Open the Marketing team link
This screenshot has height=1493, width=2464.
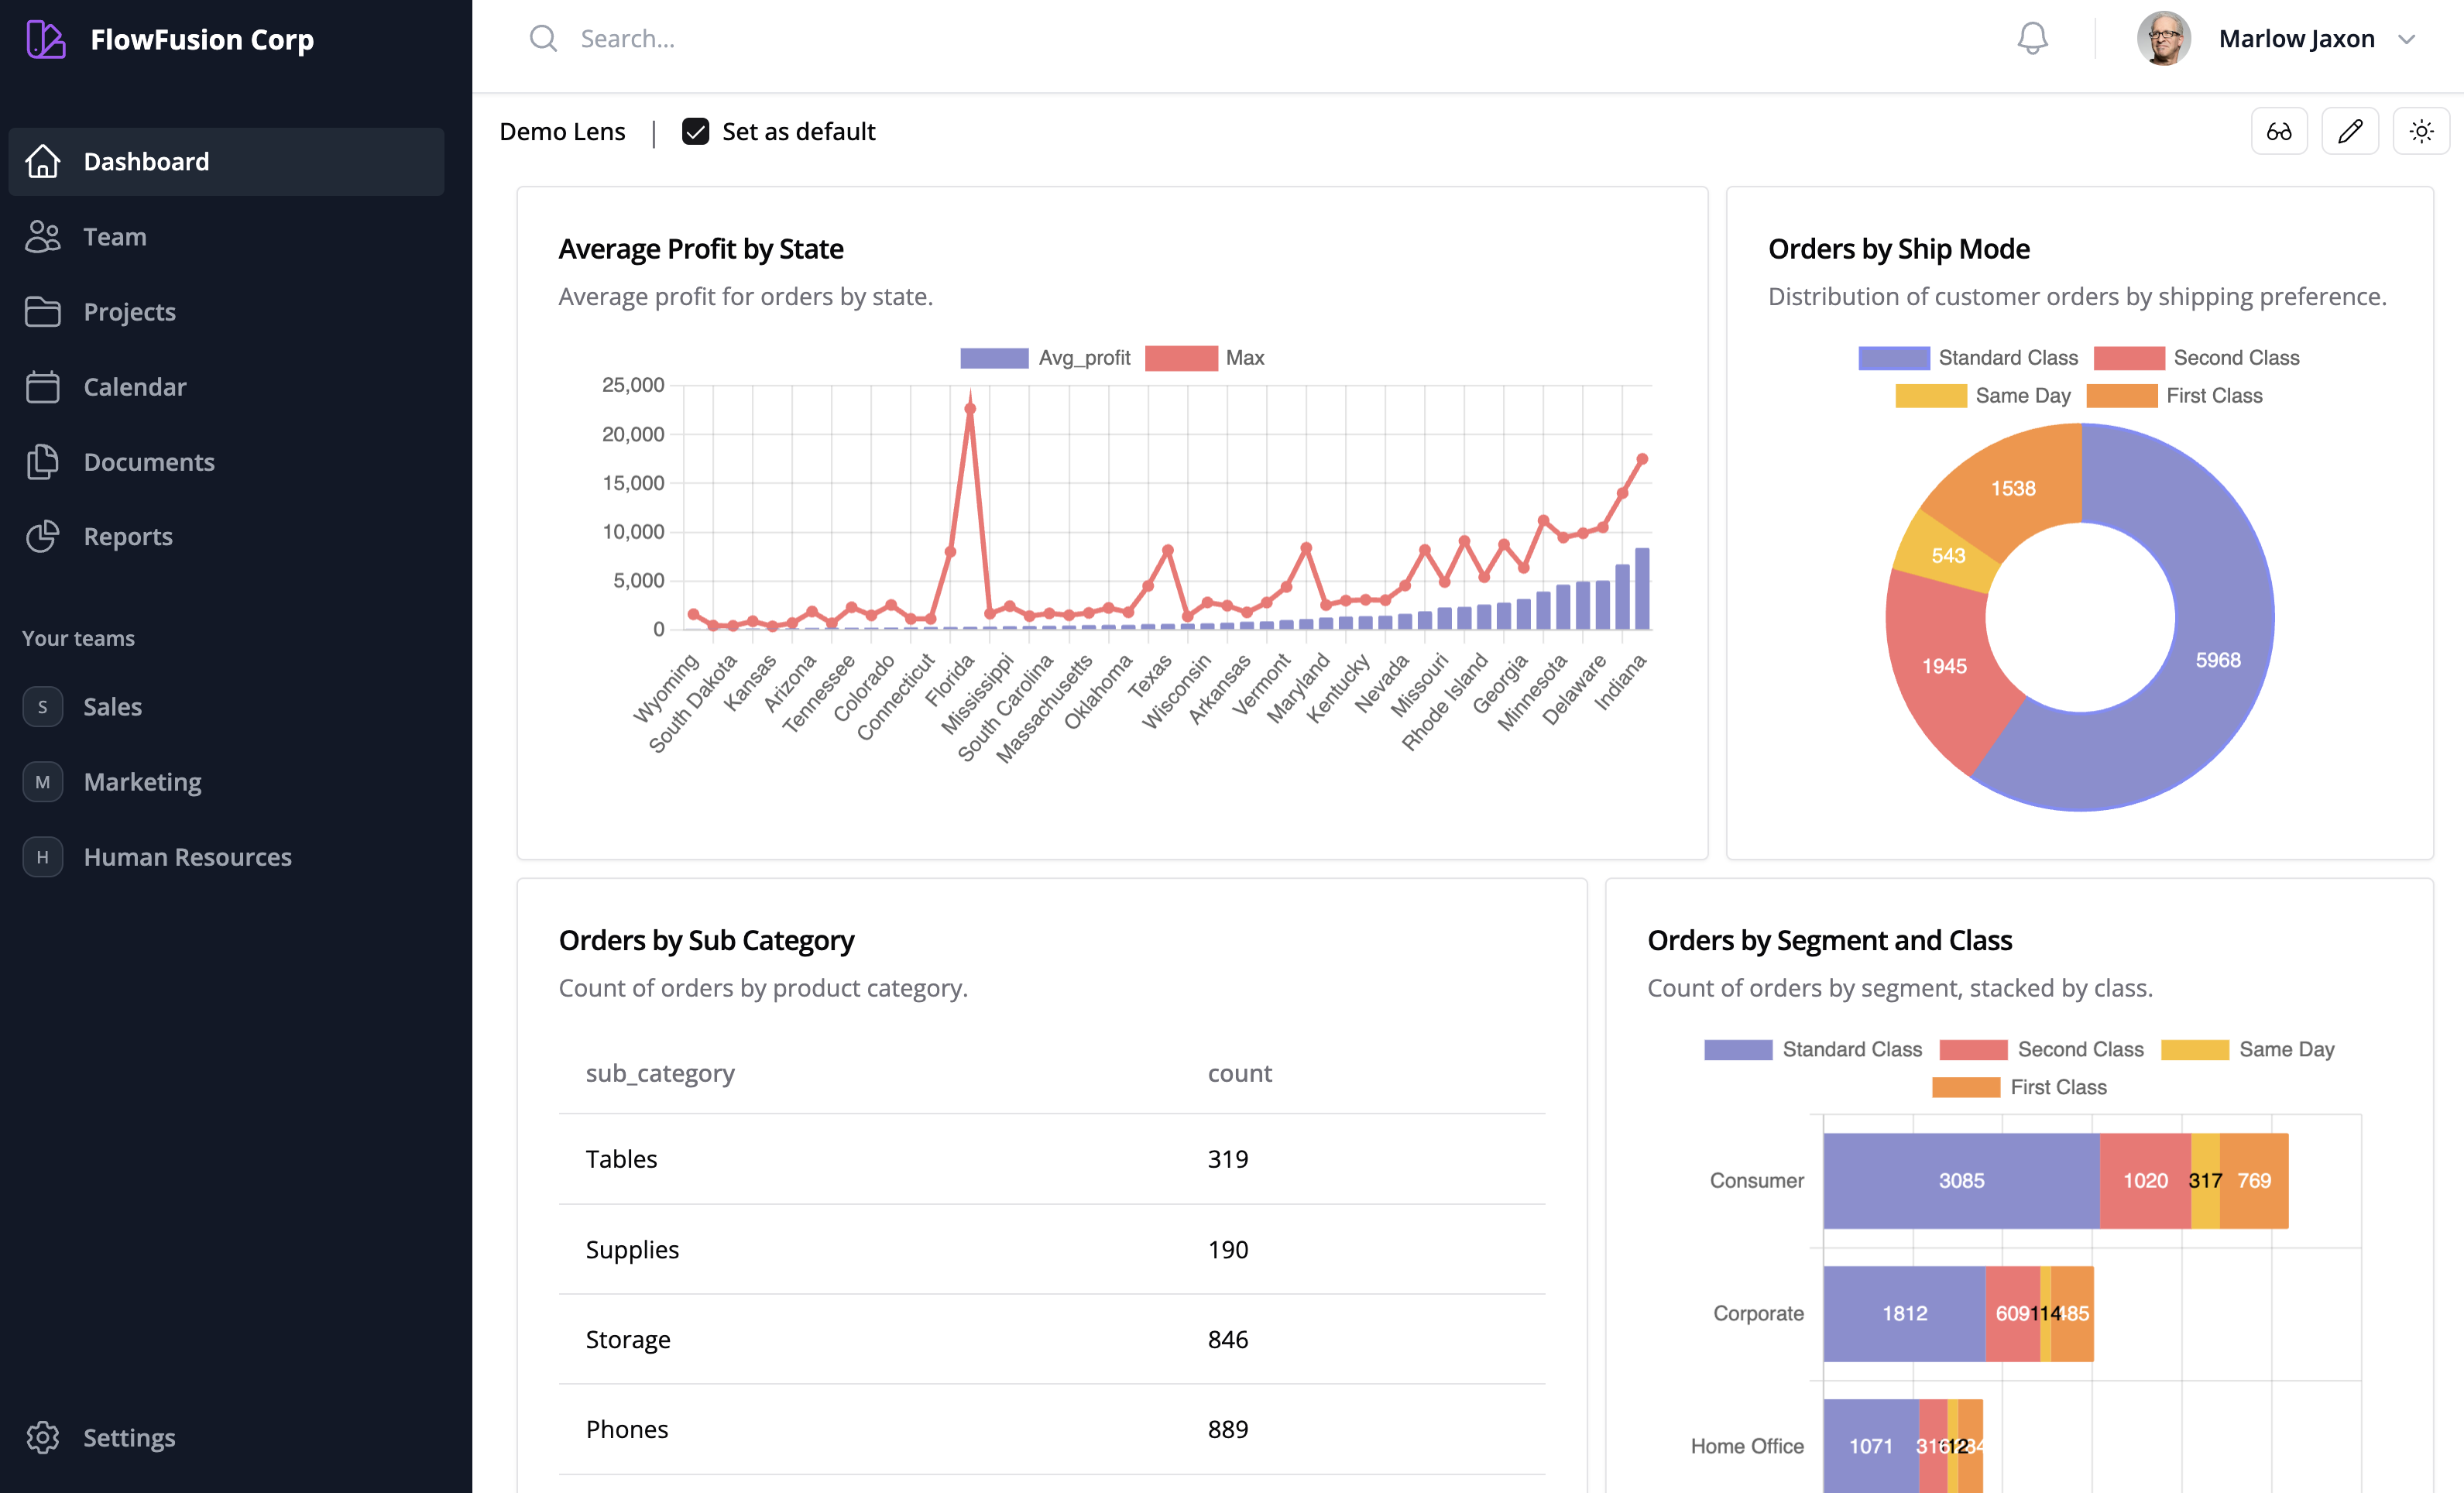click(142, 782)
